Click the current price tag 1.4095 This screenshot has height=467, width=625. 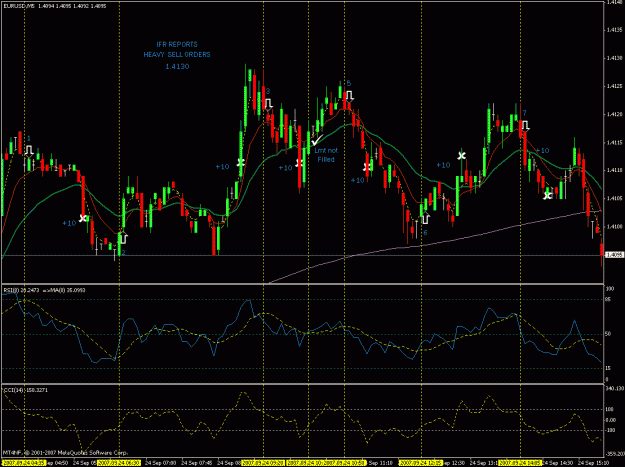pos(614,255)
